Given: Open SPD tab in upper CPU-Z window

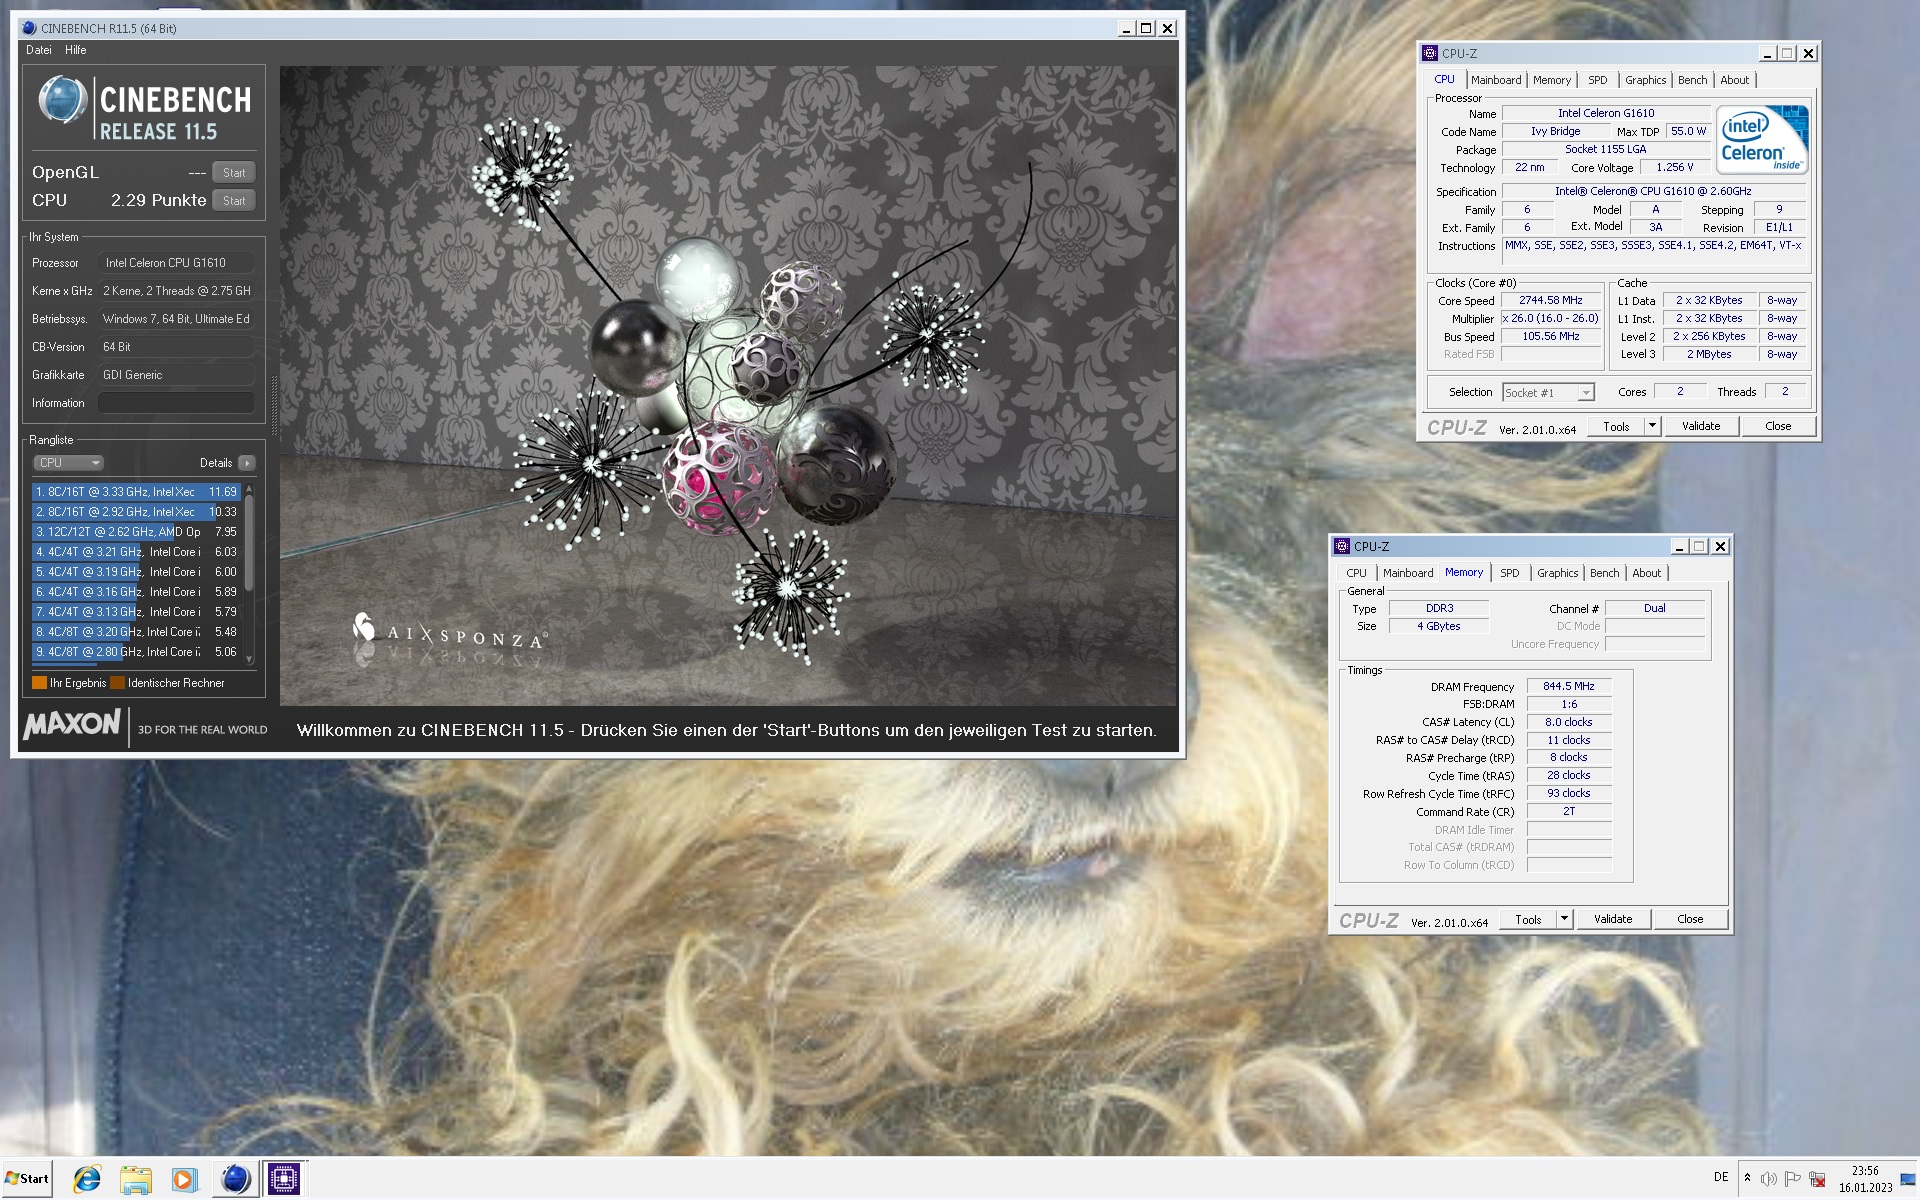Looking at the screenshot, I should (1598, 80).
